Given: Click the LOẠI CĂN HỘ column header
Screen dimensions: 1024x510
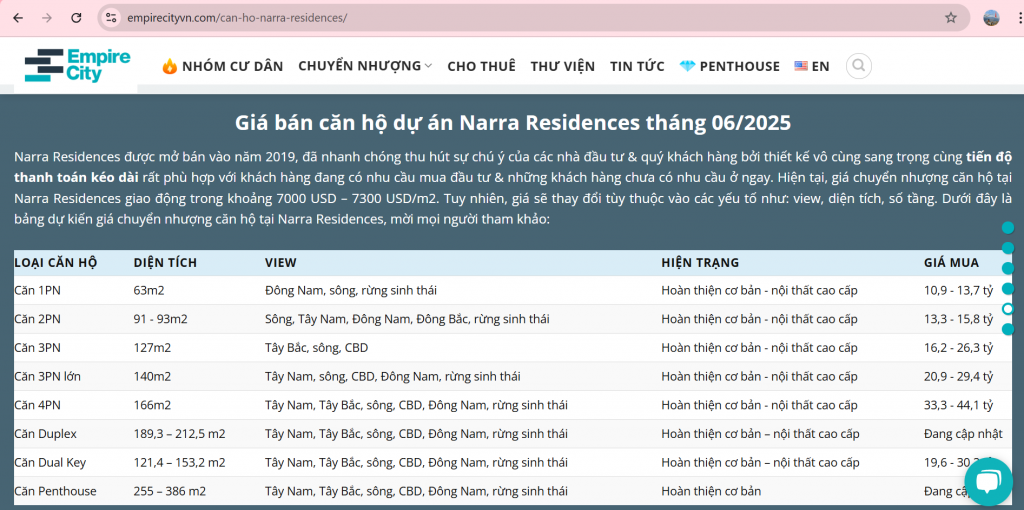Looking at the screenshot, I should tap(56, 263).
